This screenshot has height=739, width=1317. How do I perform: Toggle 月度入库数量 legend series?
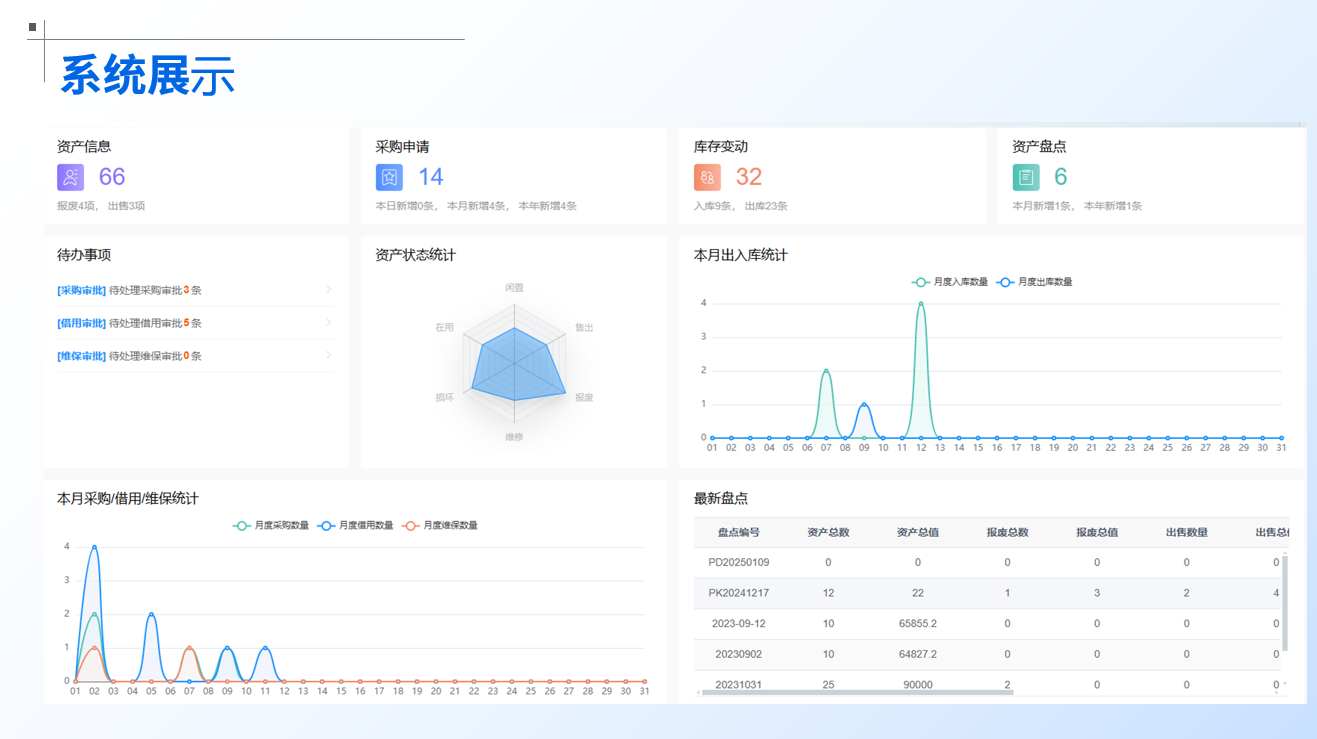click(949, 282)
